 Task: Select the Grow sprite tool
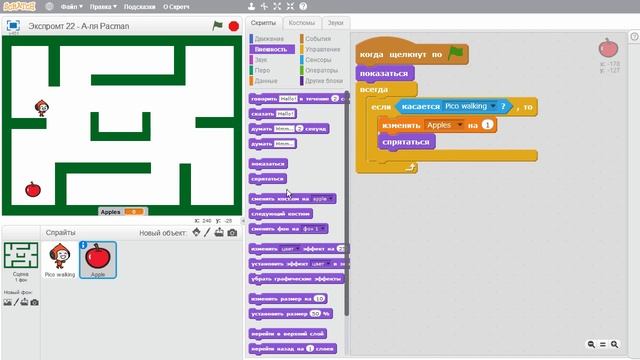[x=277, y=6]
